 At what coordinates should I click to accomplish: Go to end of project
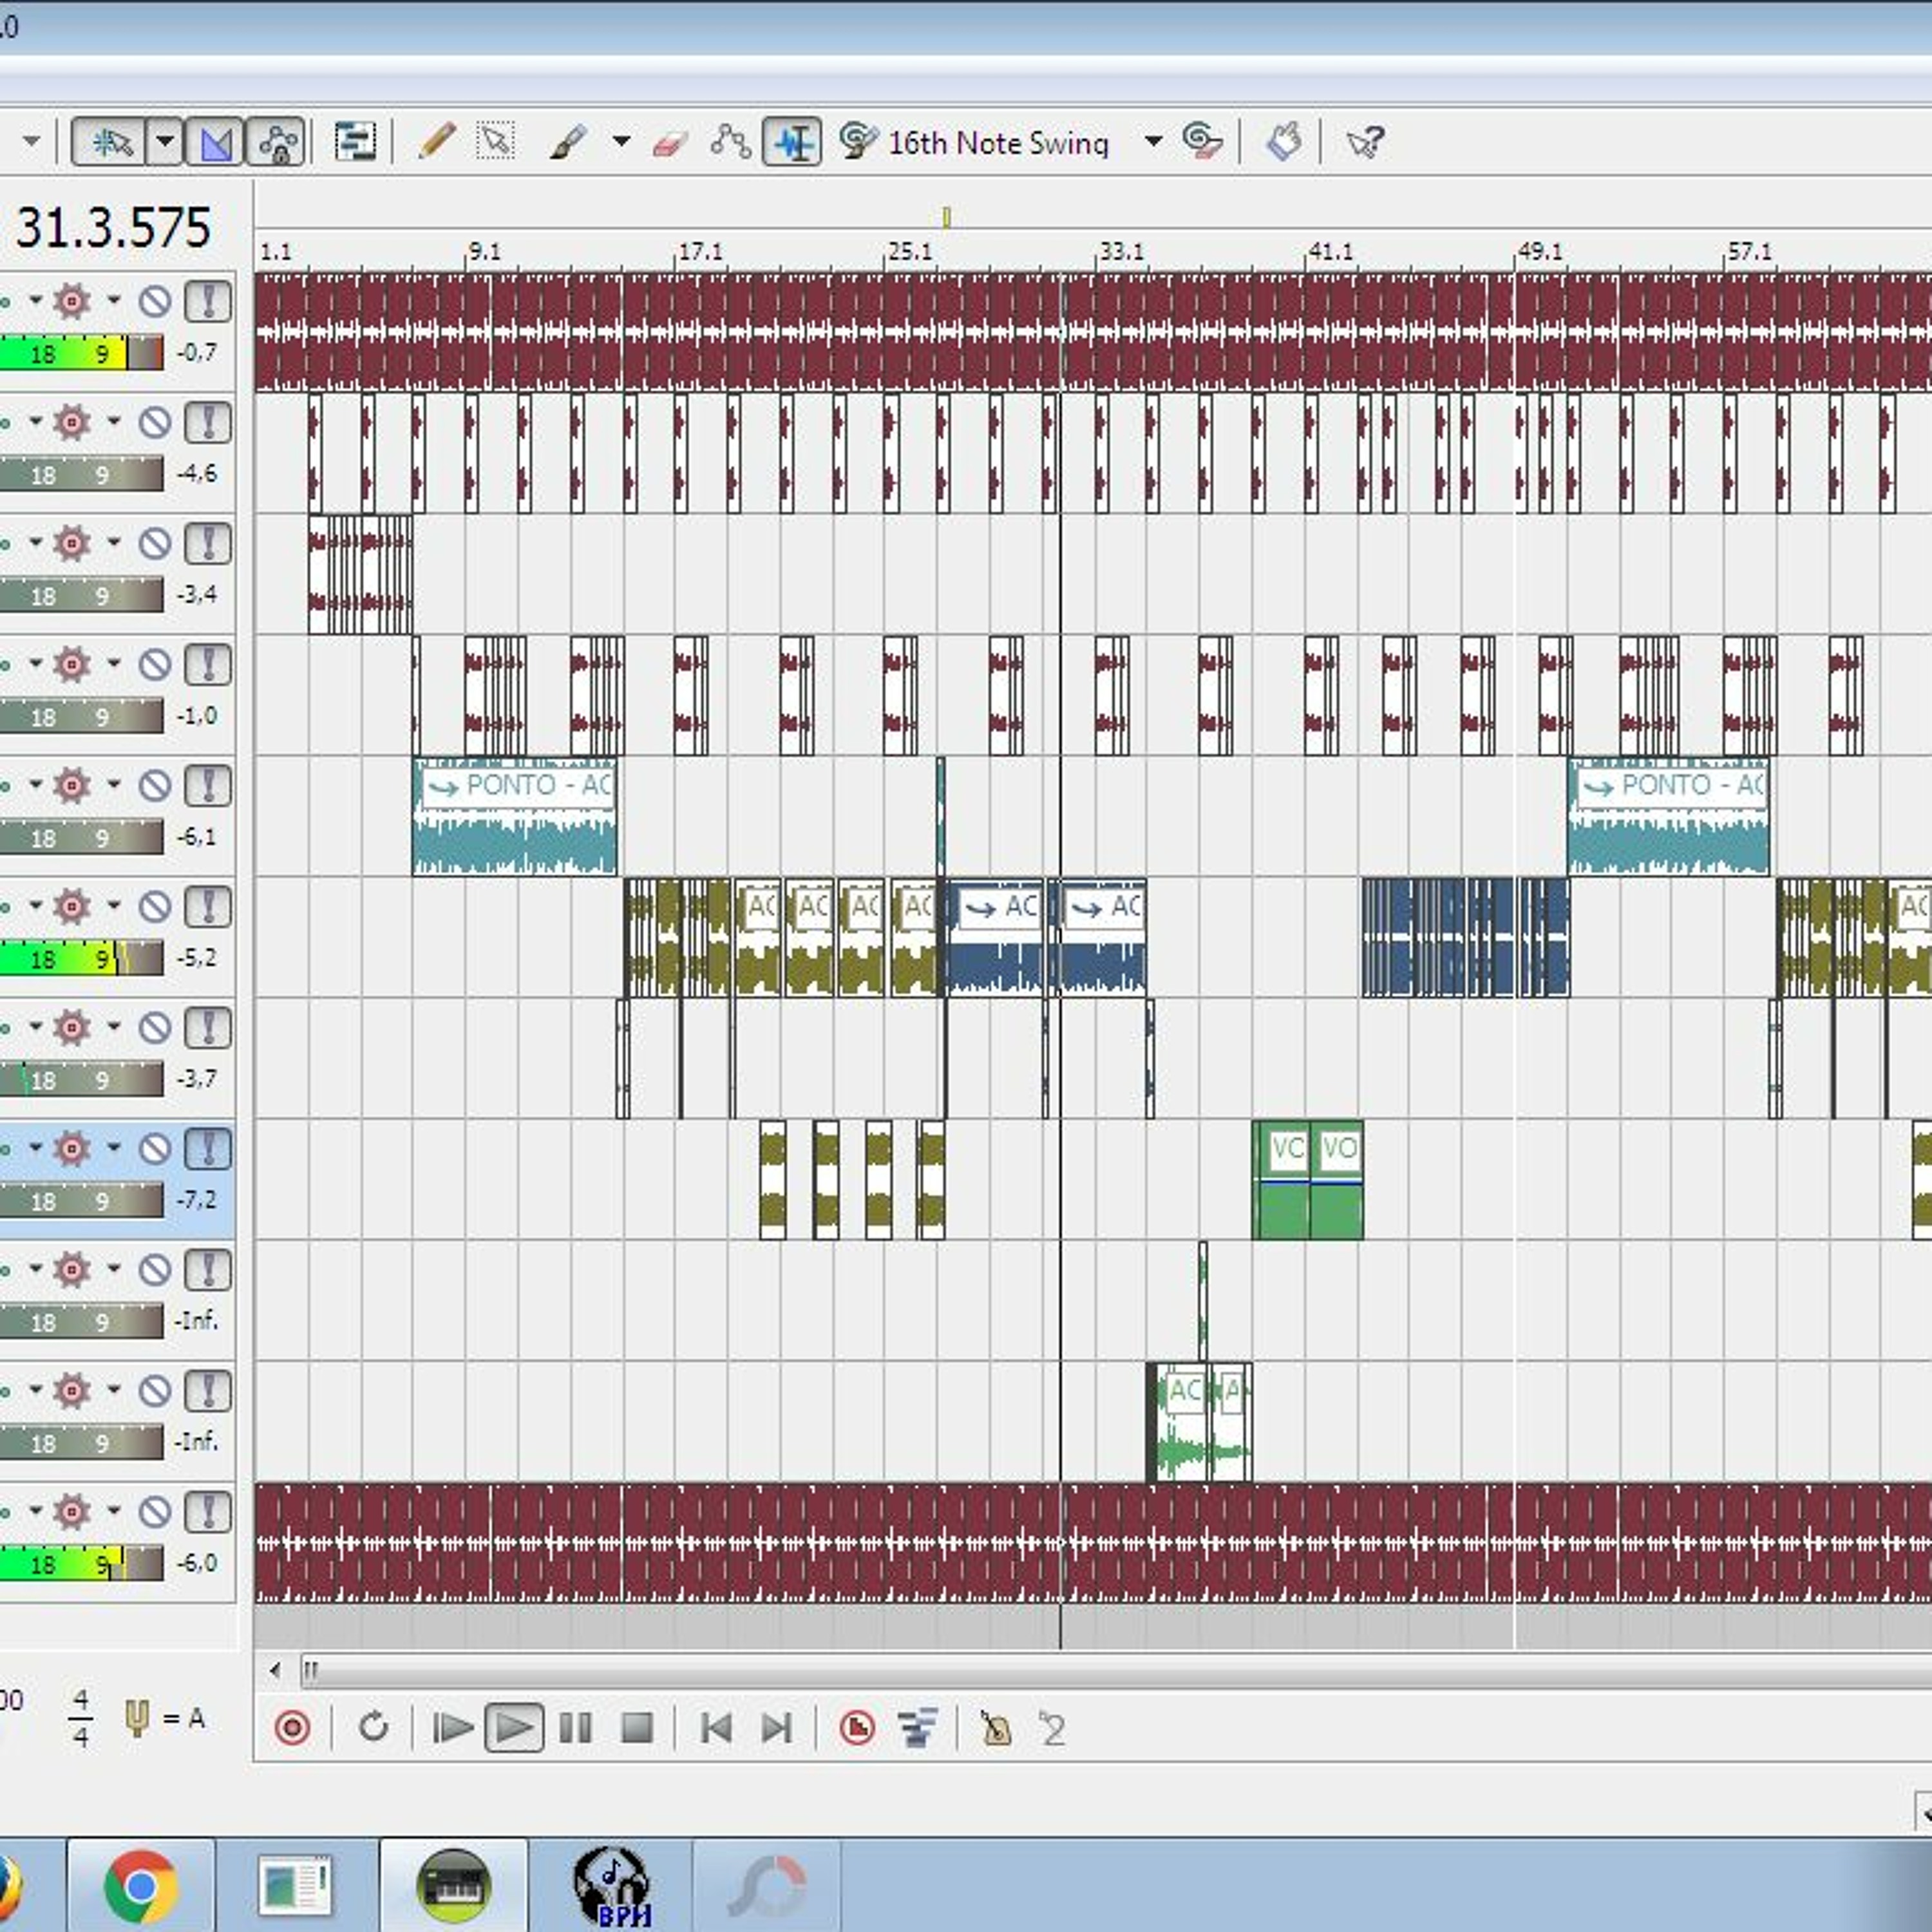pyautogui.click(x=777, y=1727)
